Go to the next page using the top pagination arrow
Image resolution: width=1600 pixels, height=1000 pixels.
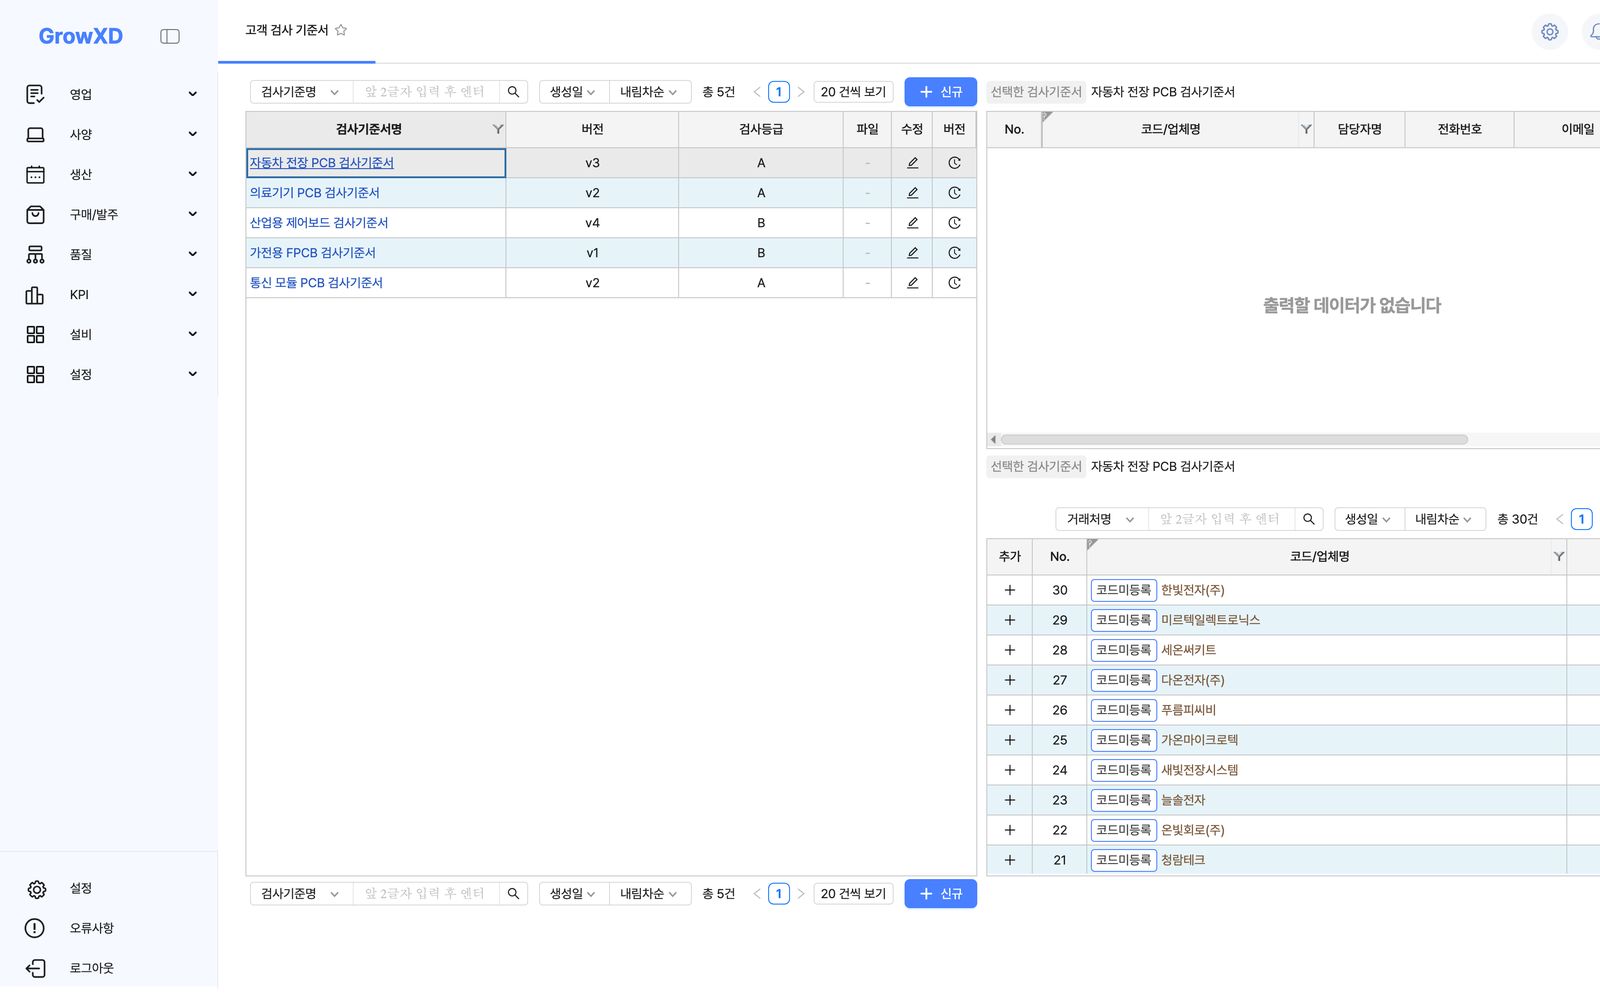pyautogui.click(x=801, y=92)
